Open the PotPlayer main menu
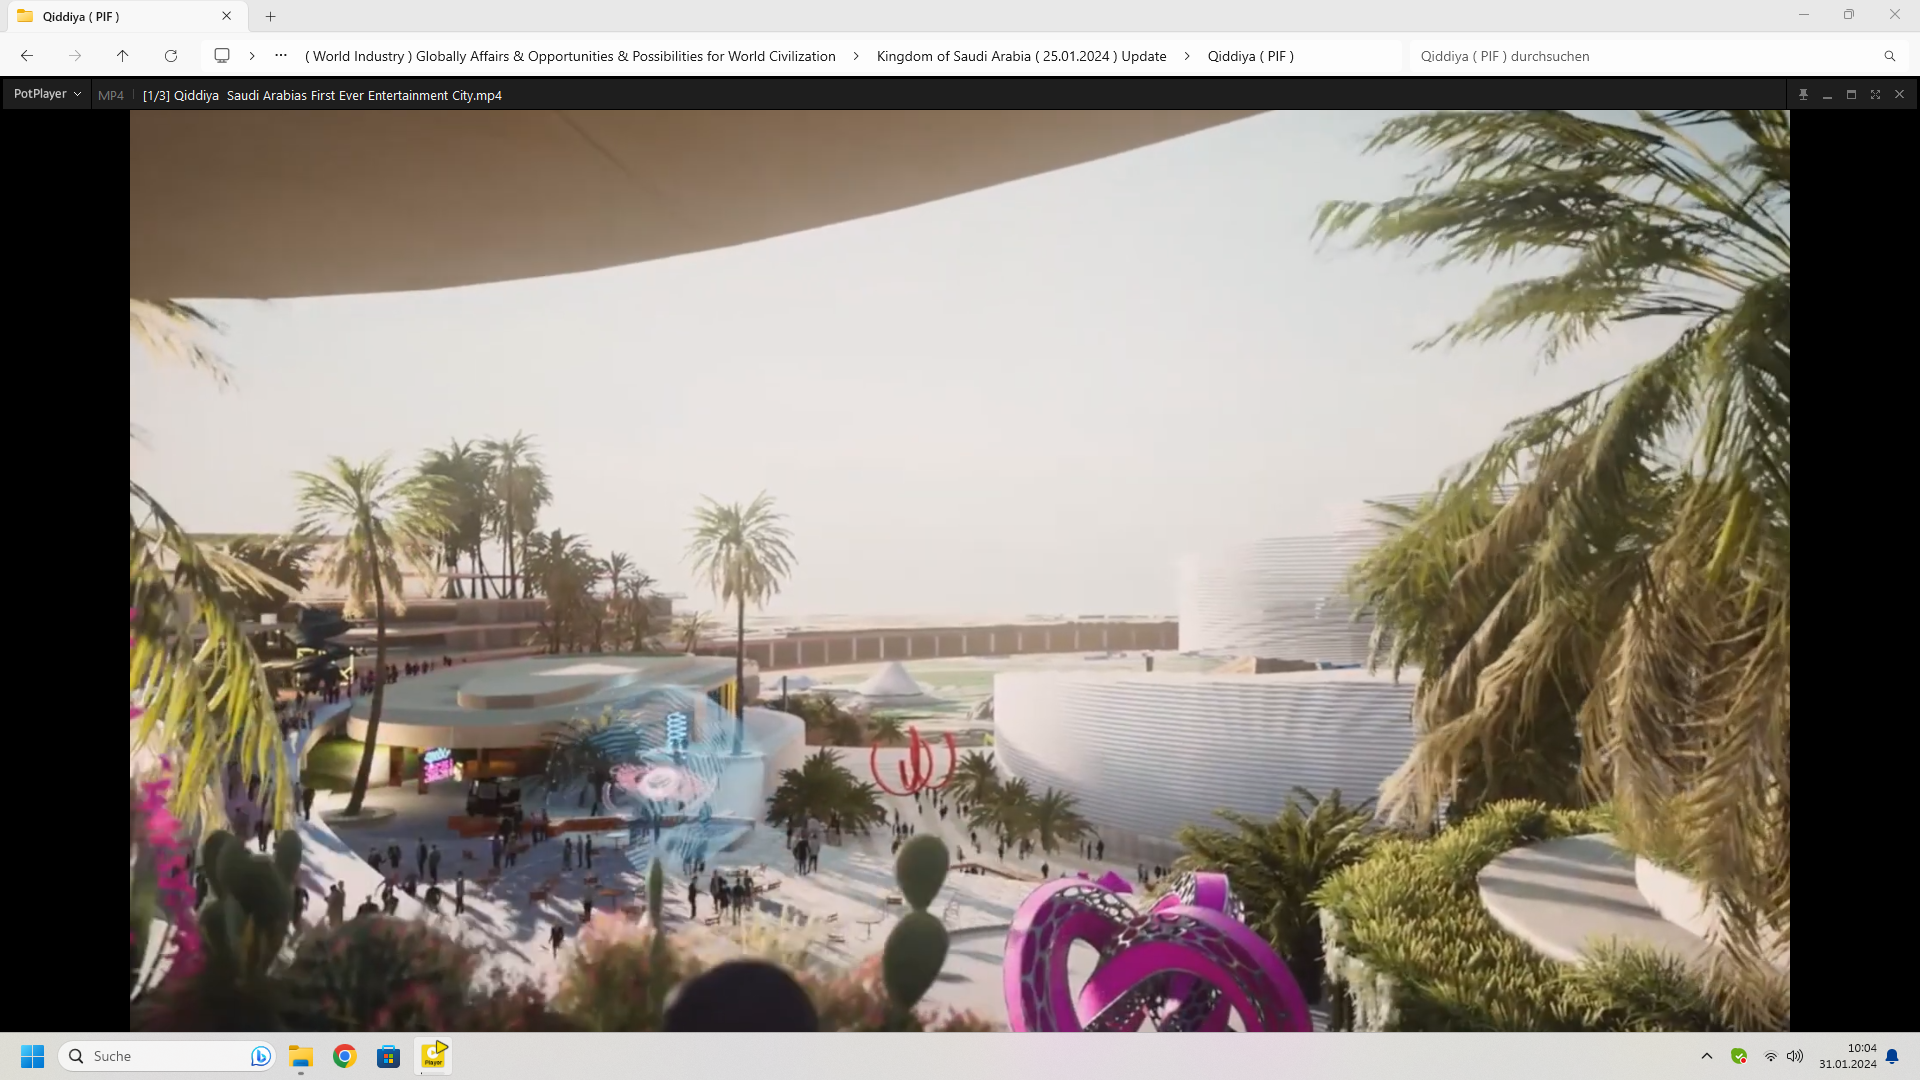The image size is (1920, 1080). point(47,94)
